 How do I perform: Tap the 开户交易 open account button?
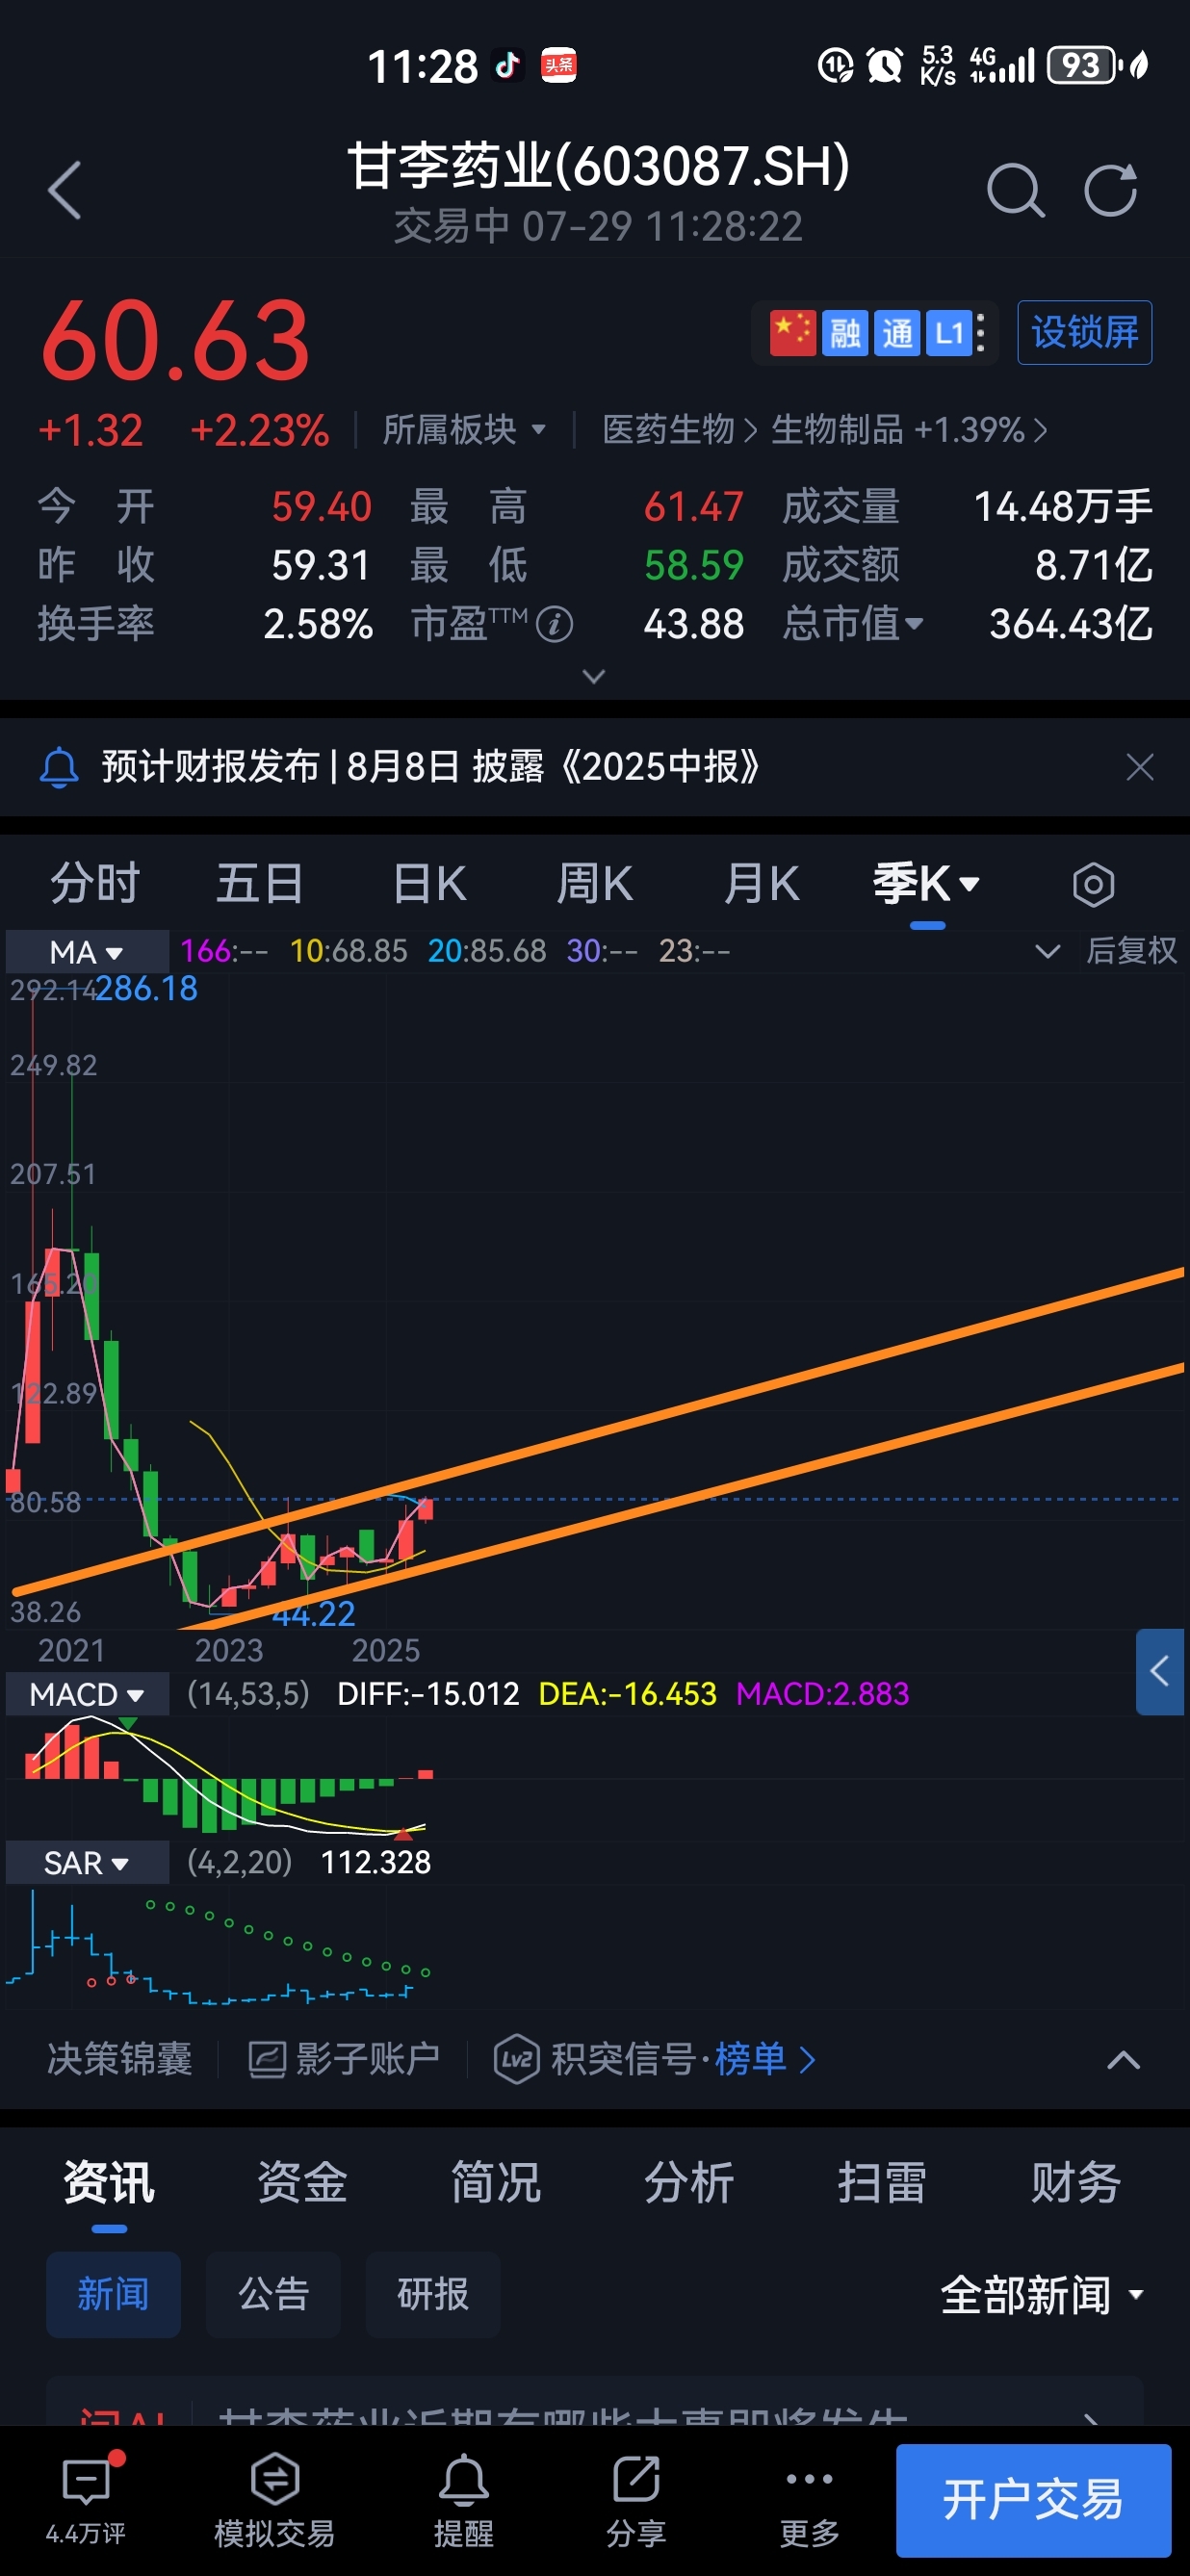(x=1033, y=2500)
